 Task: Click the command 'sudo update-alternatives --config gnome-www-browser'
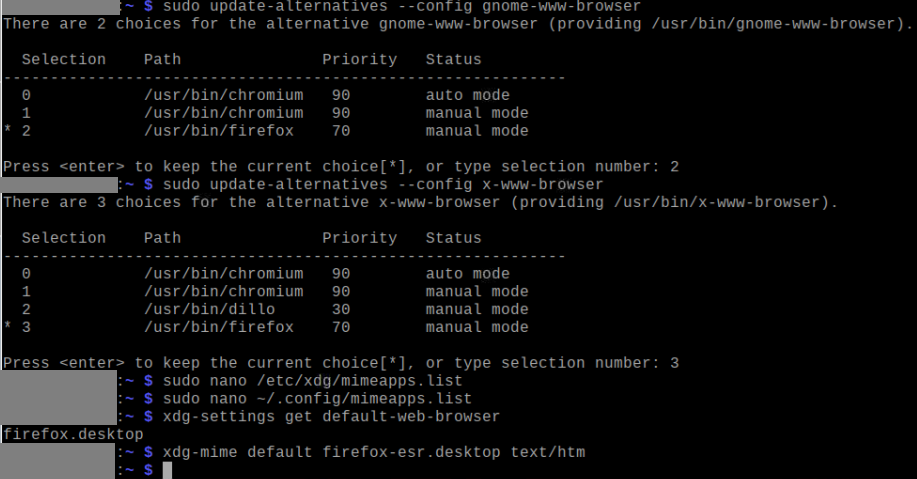tap(402, 6)
